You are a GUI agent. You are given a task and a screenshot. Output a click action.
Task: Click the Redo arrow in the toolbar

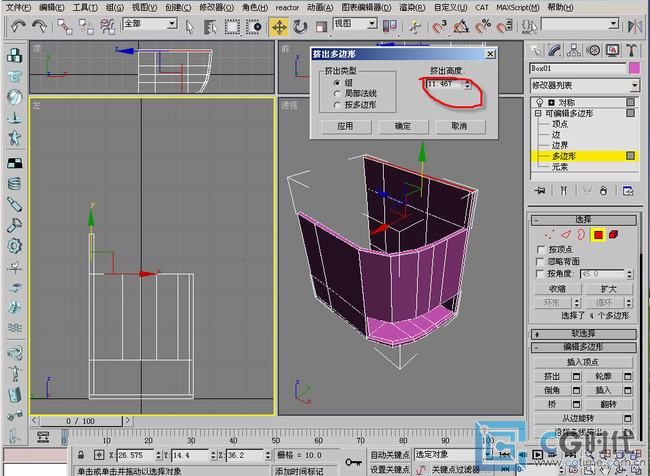click(x=39, y=27)
